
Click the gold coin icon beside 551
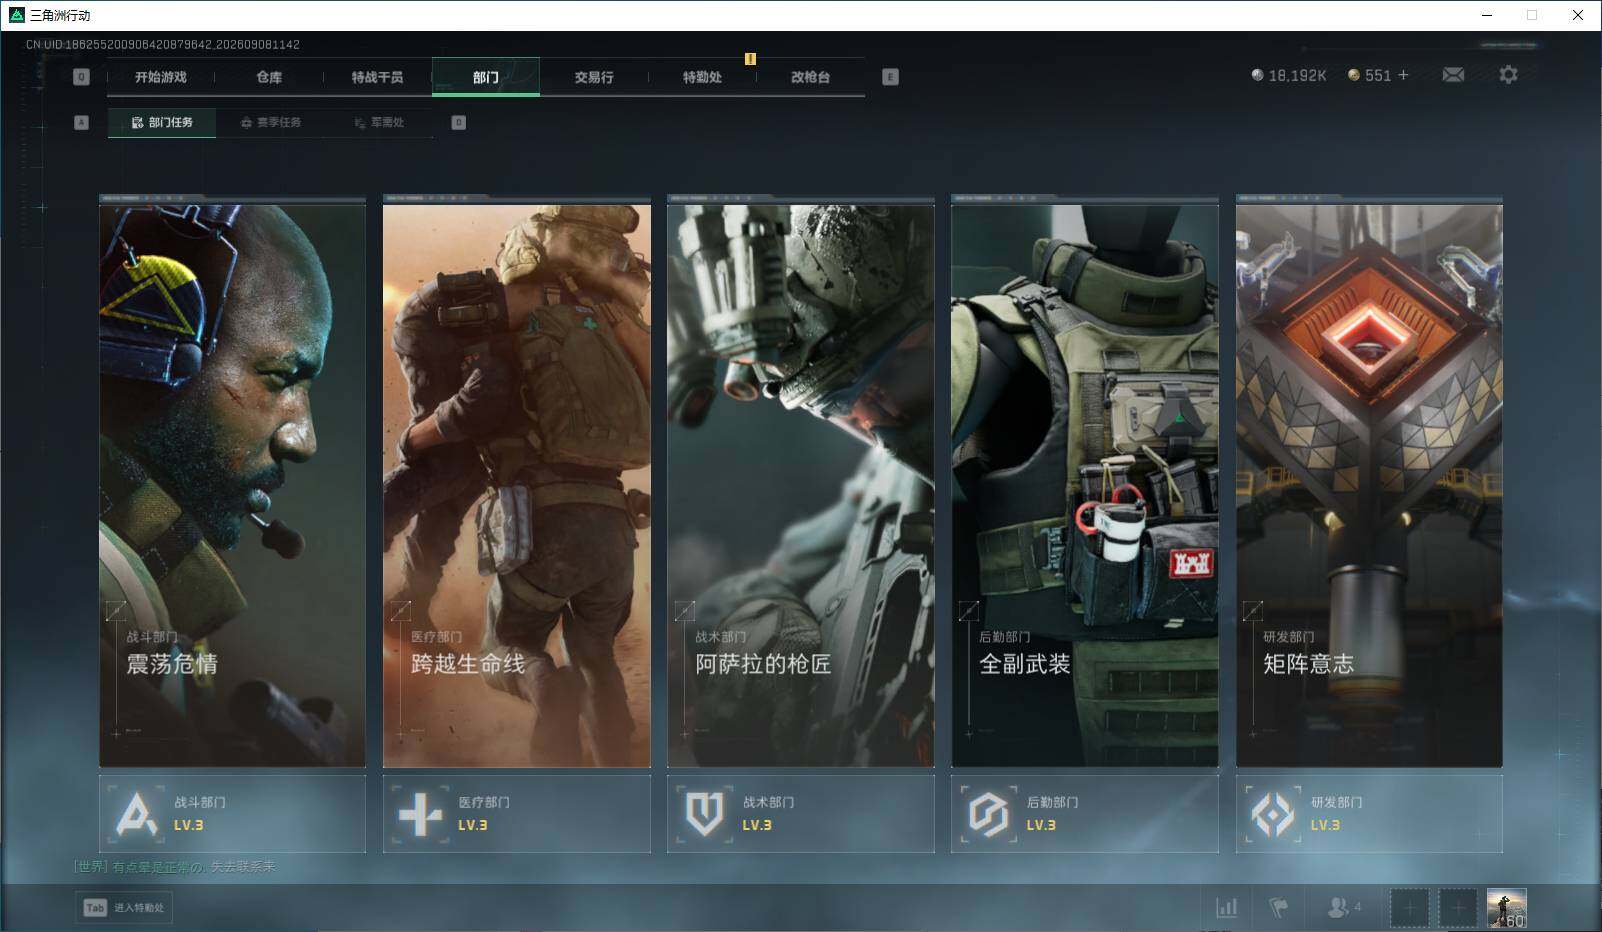pos(1354,75)
